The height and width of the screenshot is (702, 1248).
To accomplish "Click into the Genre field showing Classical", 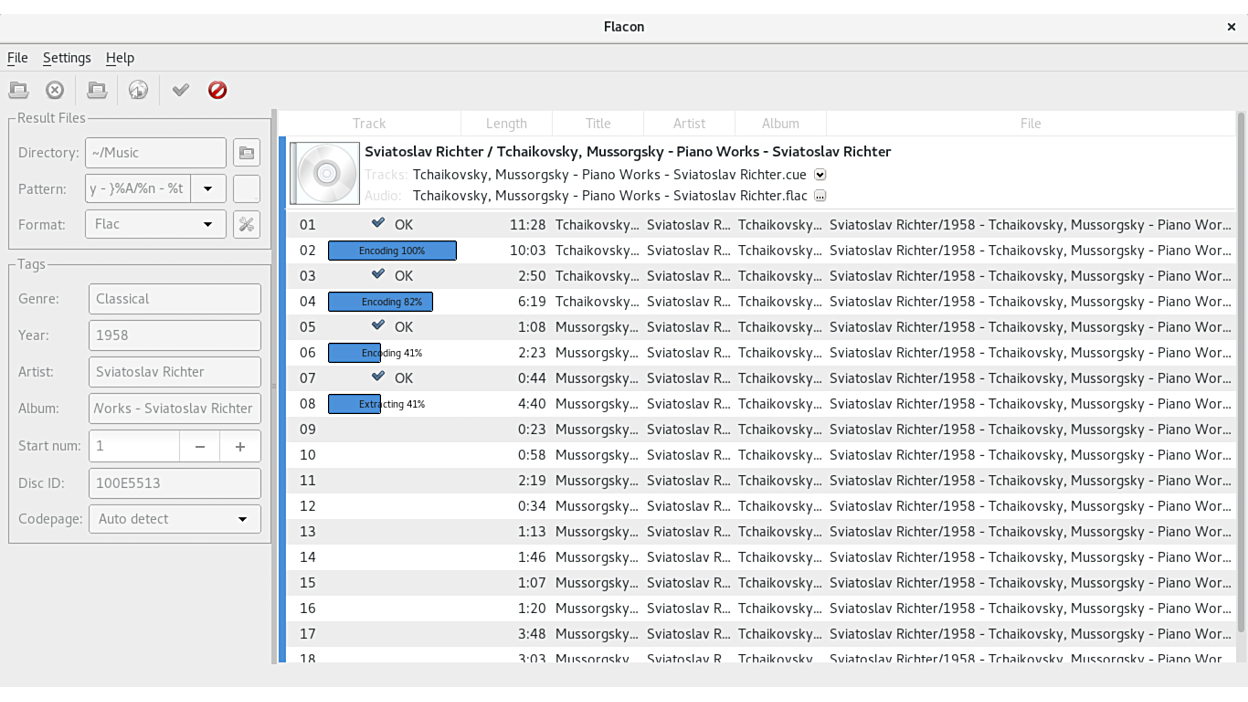I will (x=174, y=299).
